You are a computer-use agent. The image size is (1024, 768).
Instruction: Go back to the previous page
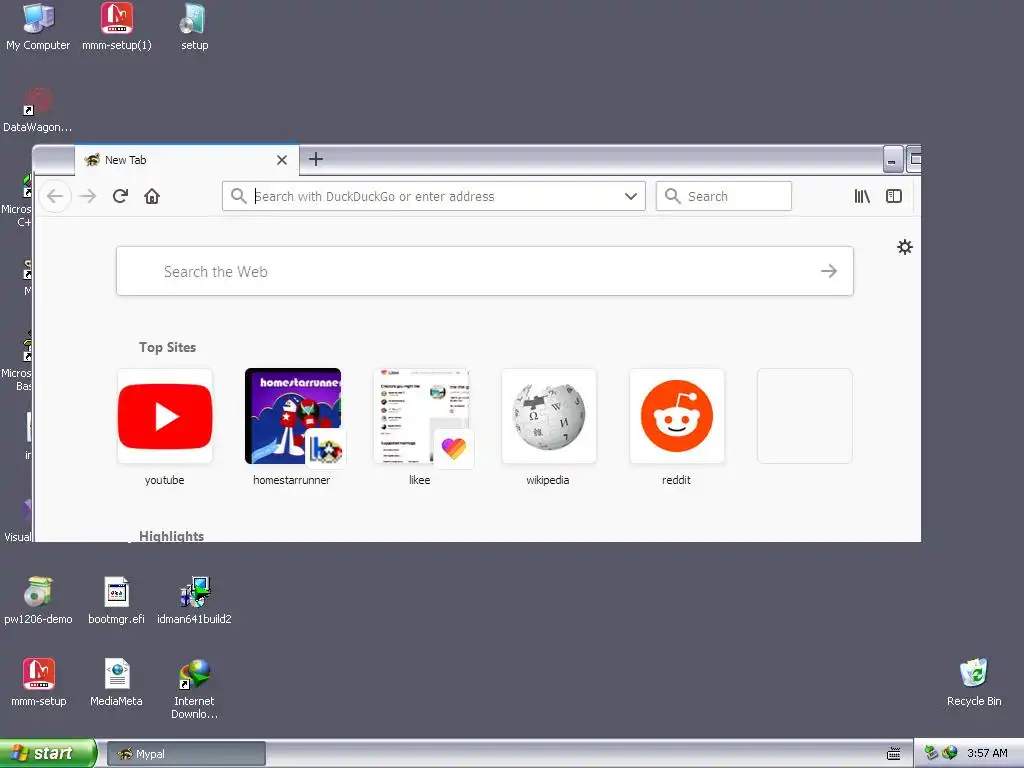(55, 196)
